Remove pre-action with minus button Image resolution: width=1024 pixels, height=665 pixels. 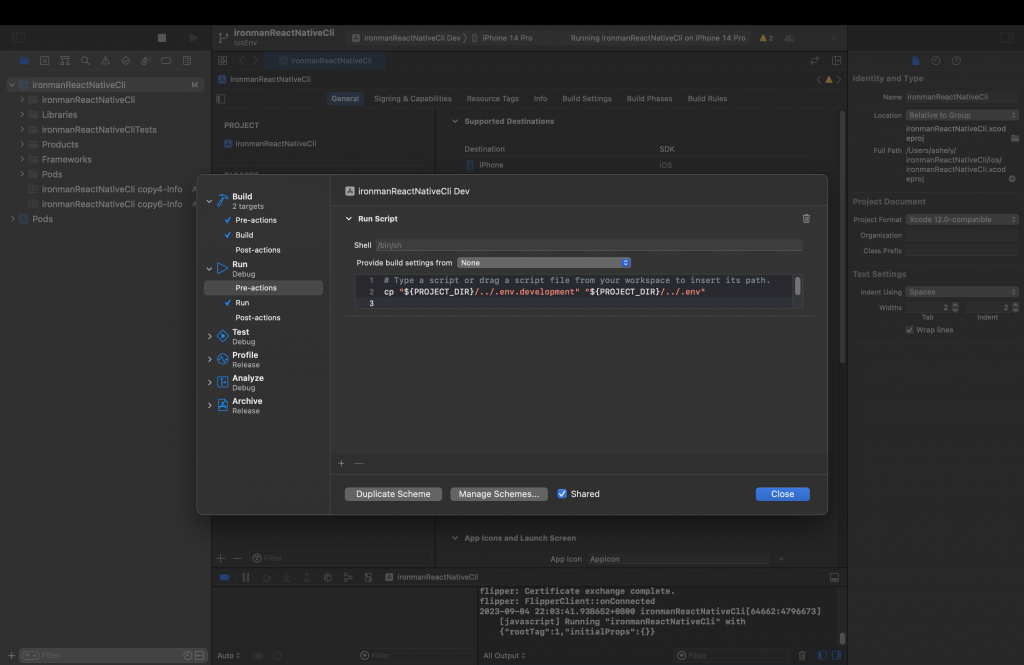(359, 463)
